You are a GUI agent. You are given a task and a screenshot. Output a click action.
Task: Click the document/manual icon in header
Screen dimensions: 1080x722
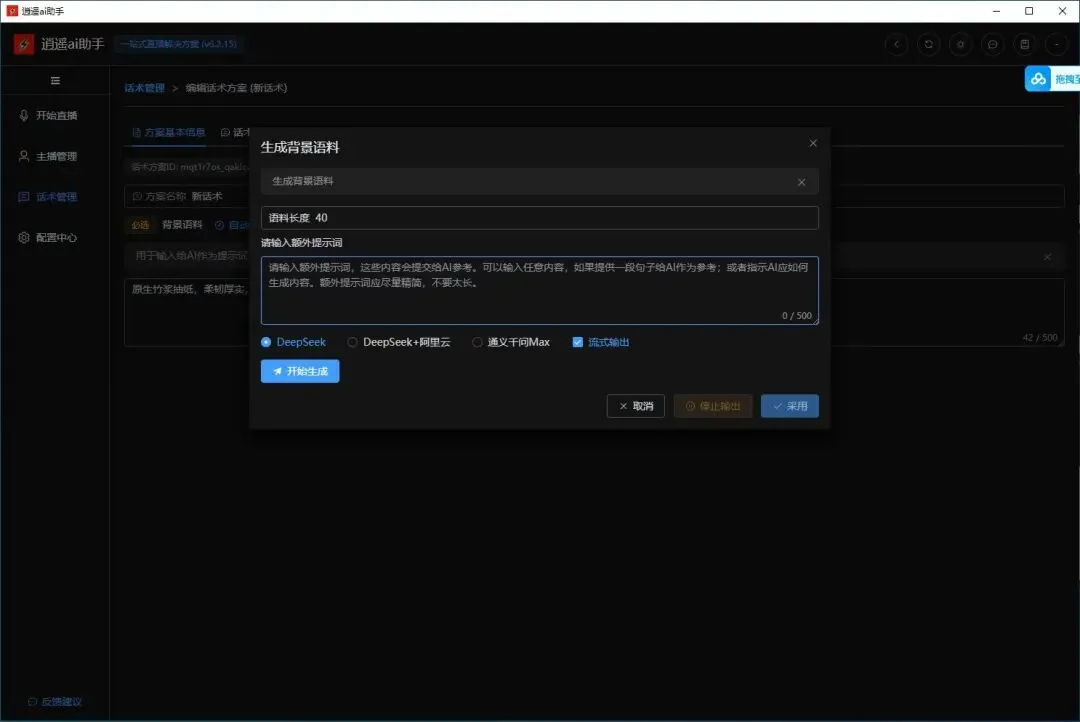click(1025, 44)
